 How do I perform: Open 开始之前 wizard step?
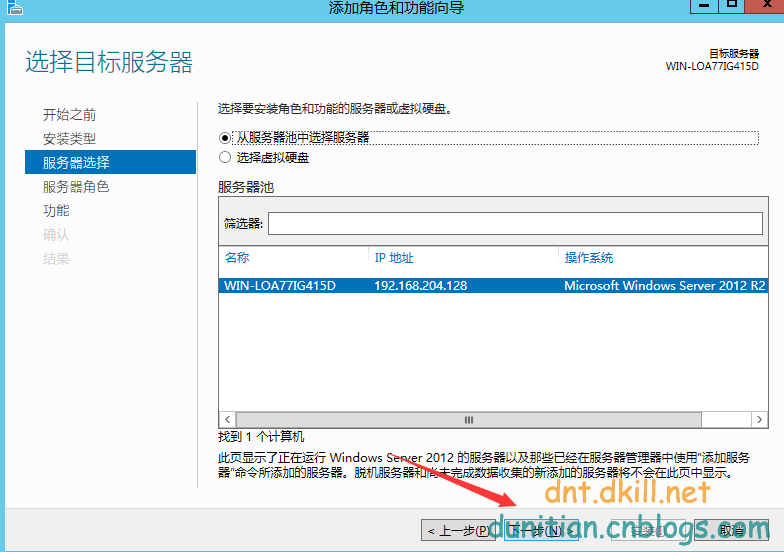69,114
